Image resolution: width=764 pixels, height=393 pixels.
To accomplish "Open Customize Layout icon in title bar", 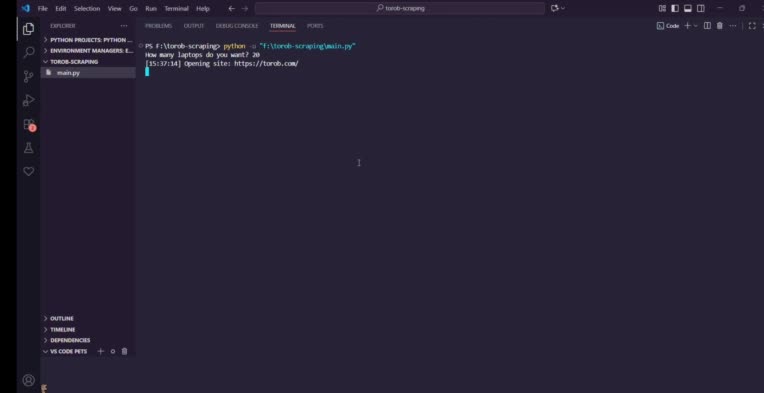I will pyautogui.click(x=662, y=8).
